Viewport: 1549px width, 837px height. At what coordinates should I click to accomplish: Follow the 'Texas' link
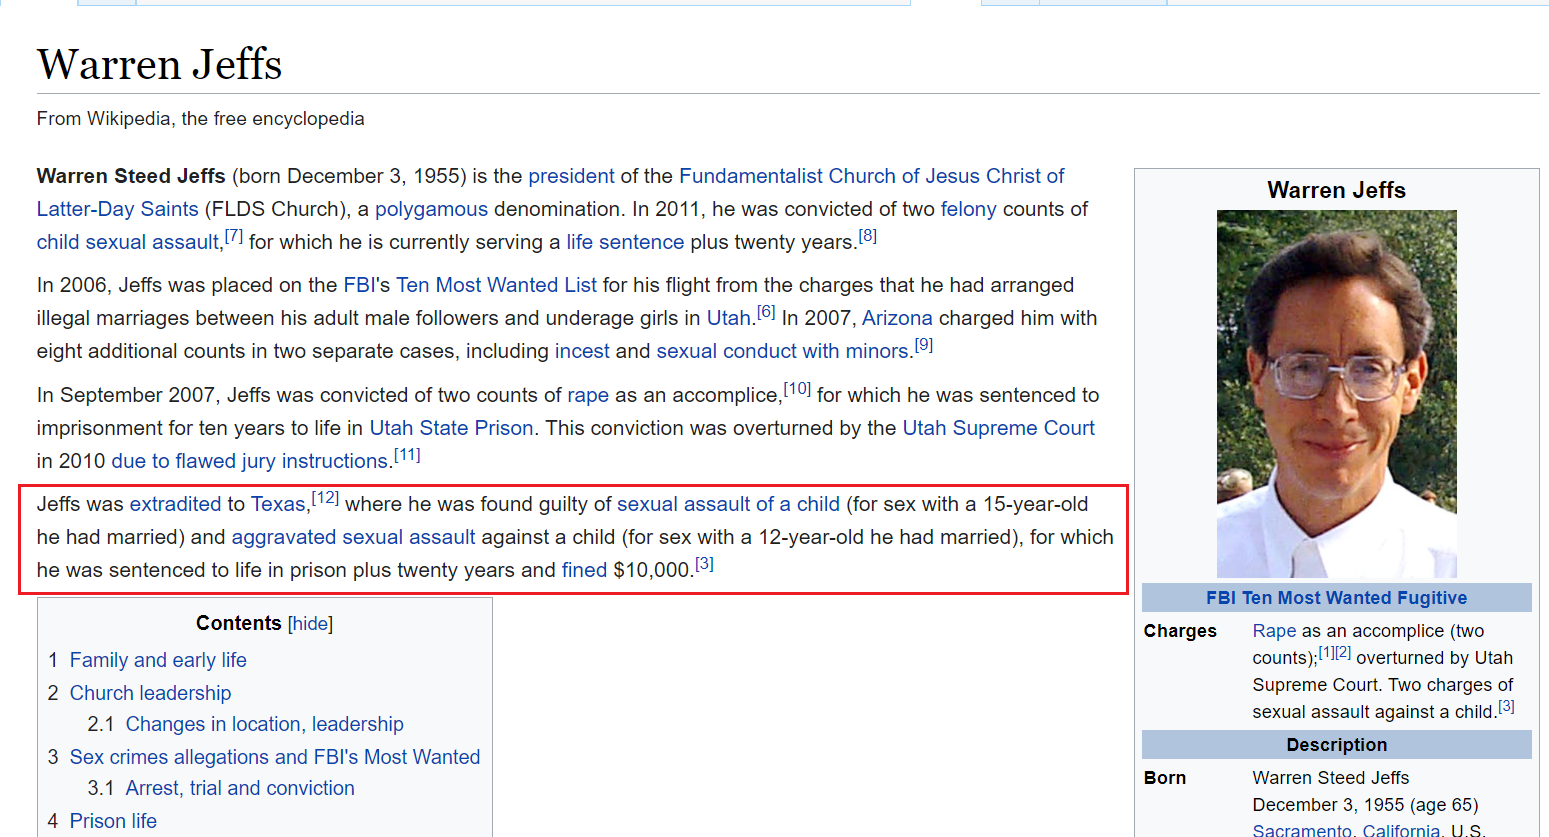pos(278,504)
